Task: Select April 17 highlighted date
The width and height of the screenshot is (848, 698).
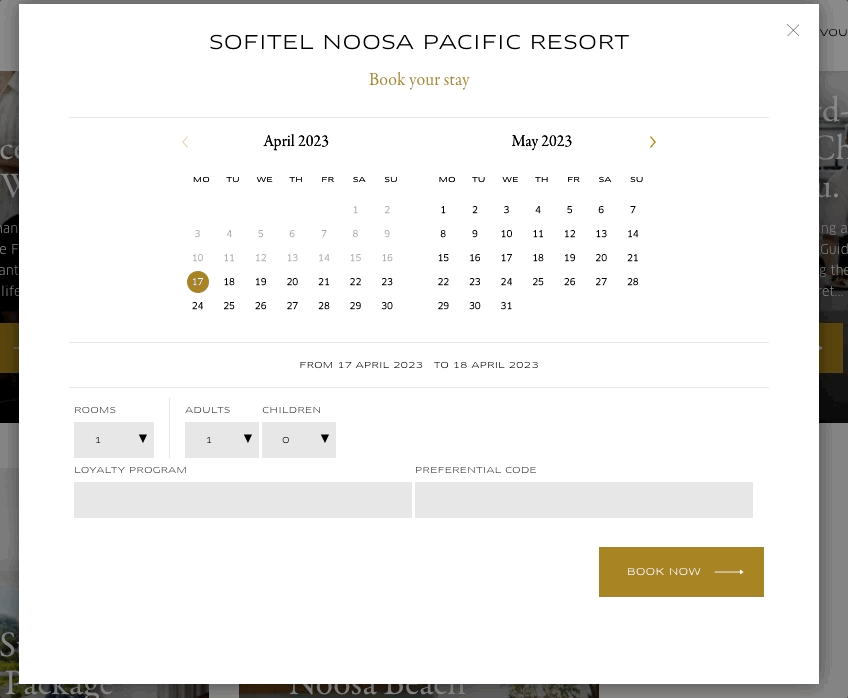Action: tap(198, 282)
